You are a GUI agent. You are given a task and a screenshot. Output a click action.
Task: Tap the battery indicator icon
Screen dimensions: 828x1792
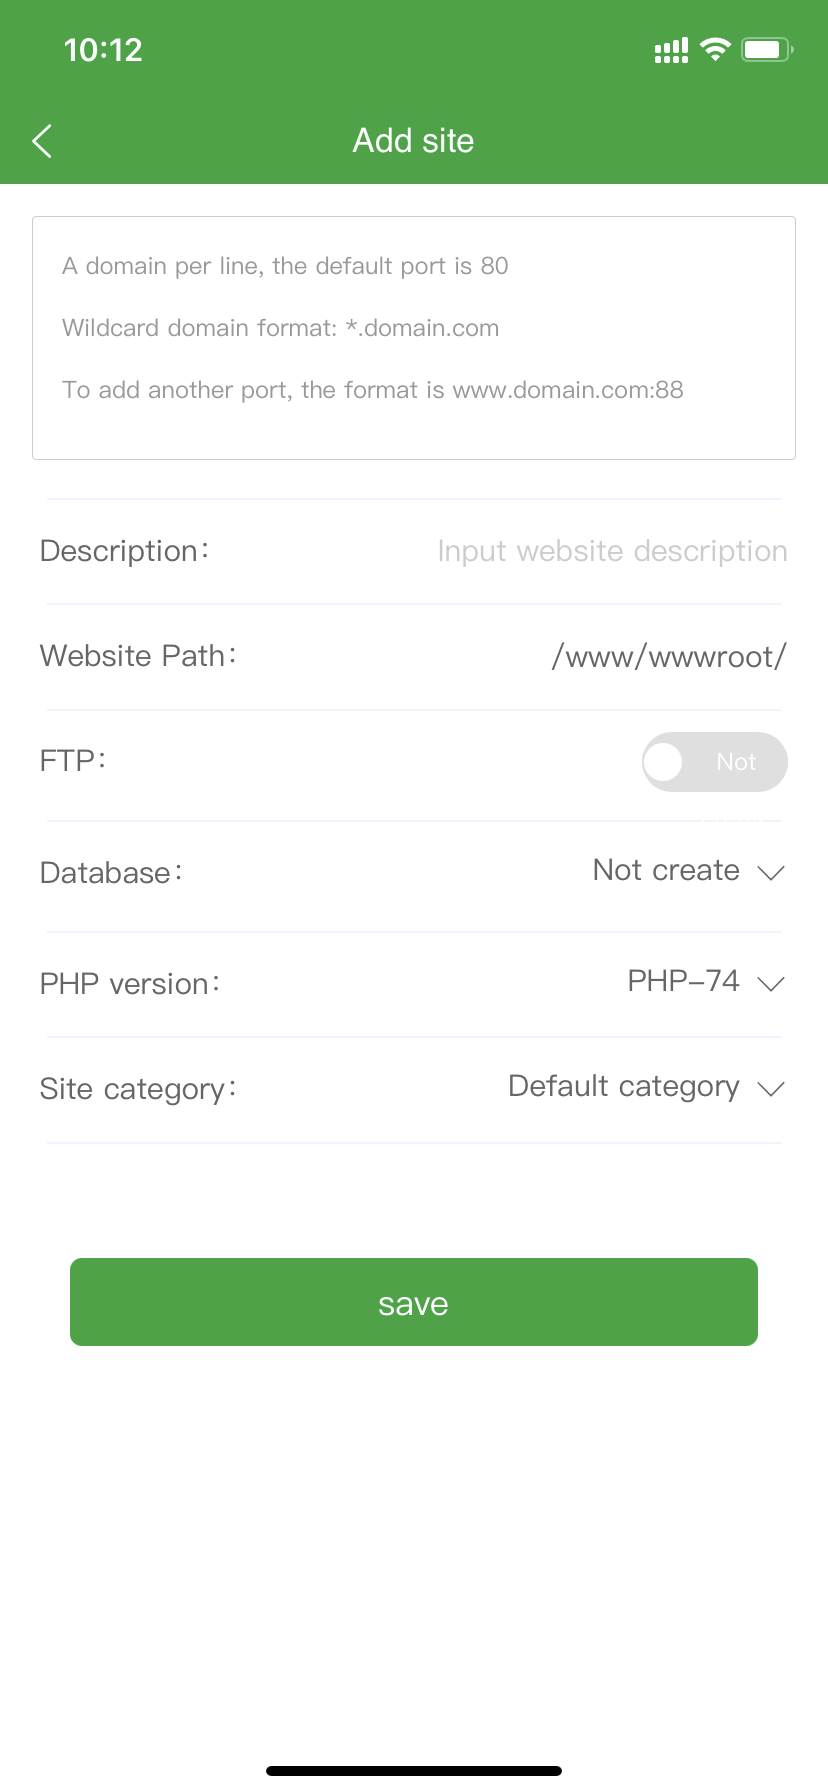pos(767,50)
